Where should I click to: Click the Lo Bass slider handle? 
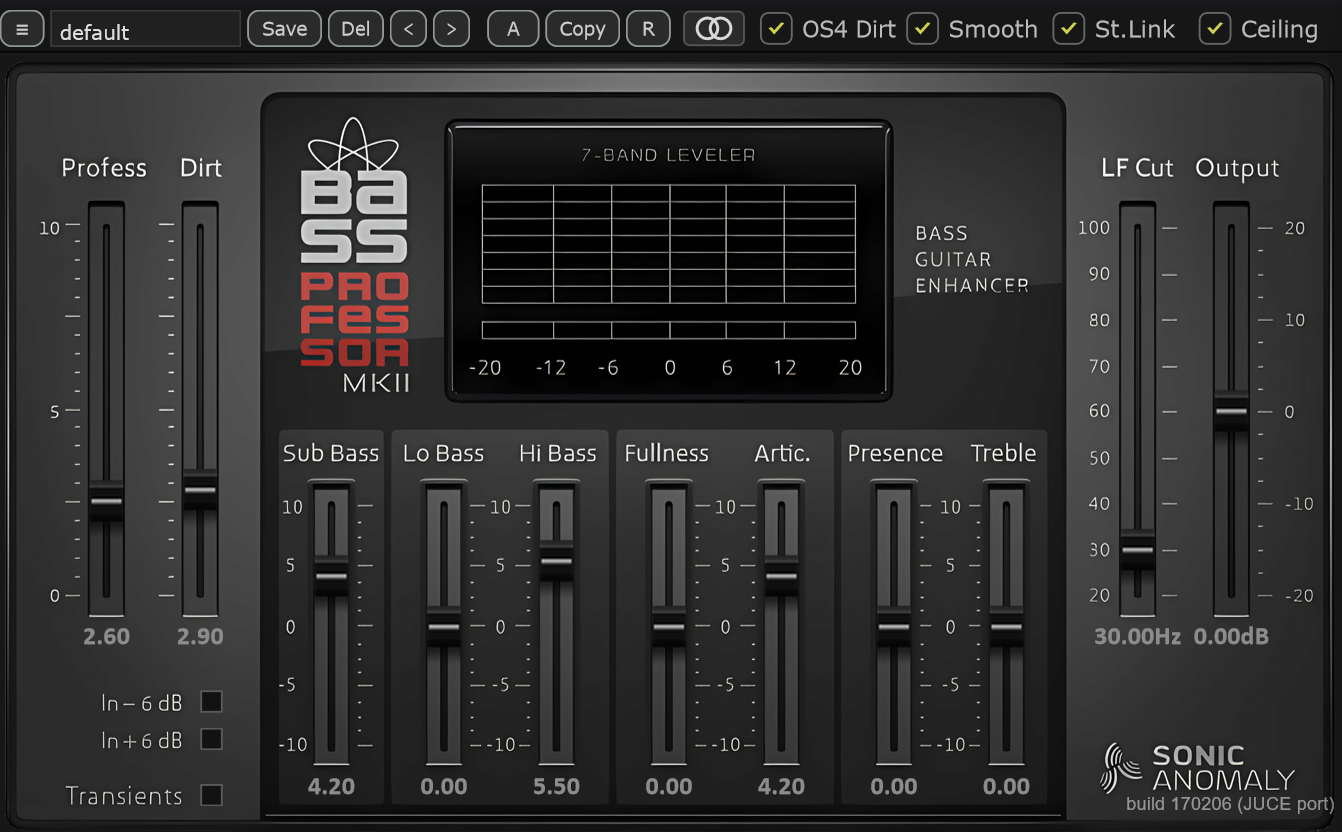444,627
